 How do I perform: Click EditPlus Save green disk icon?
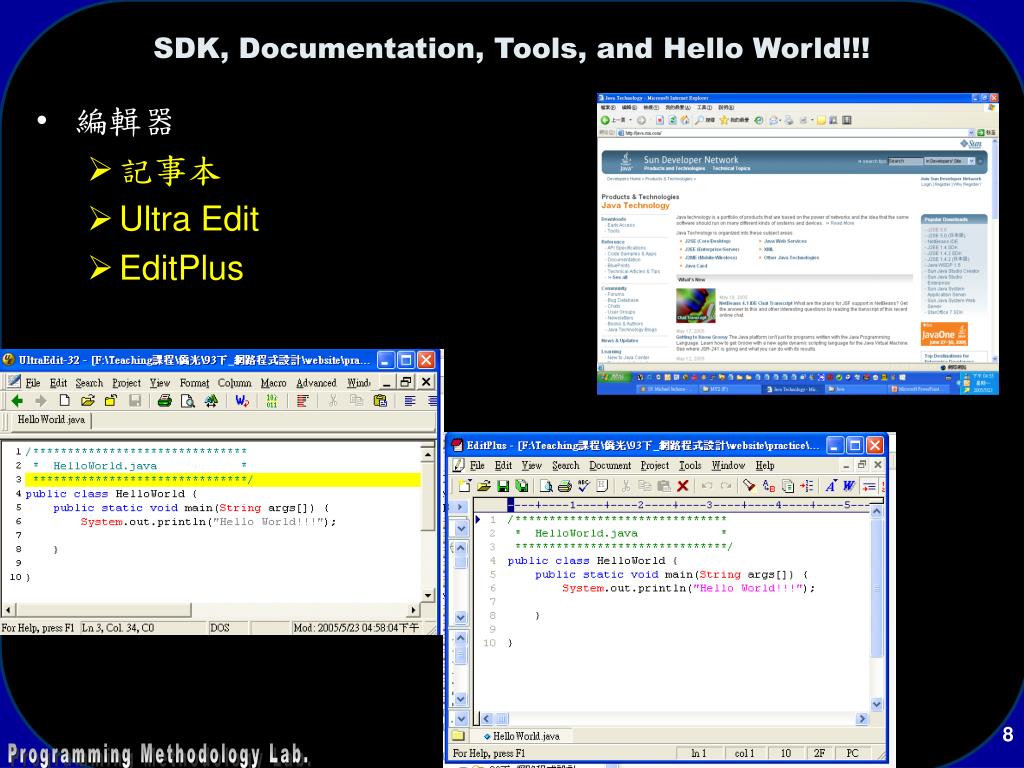coord(503,485)
